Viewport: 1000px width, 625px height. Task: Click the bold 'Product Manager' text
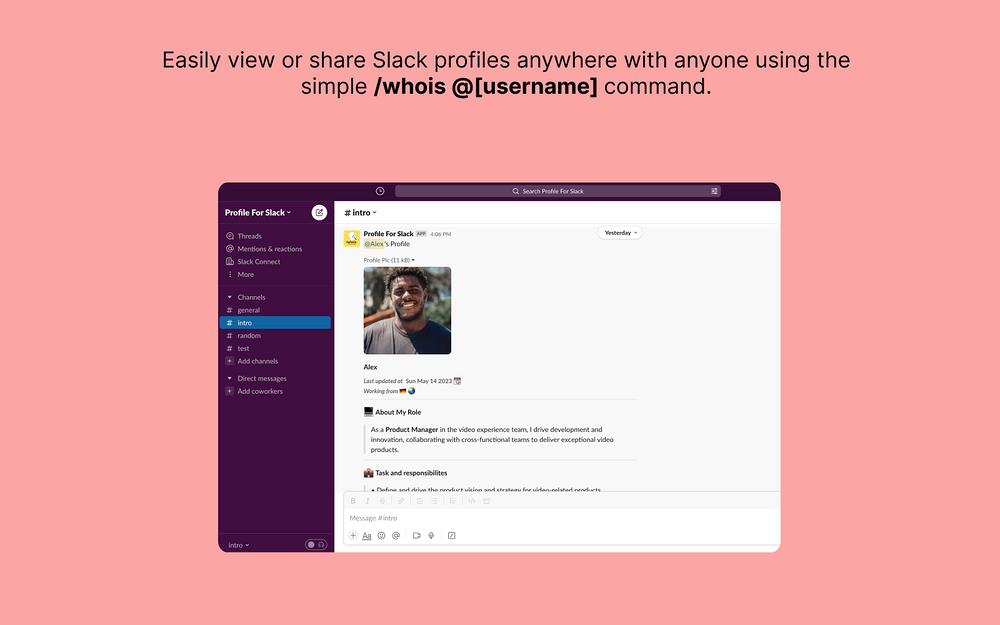point(411,429)
